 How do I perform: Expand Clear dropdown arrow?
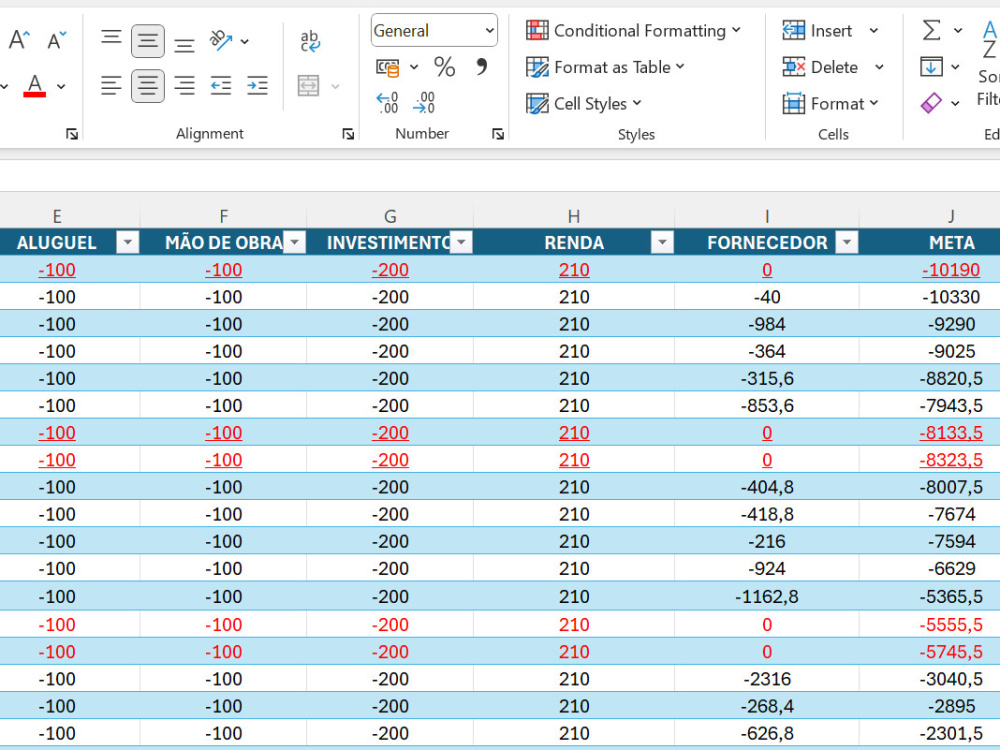pos(955,103)
